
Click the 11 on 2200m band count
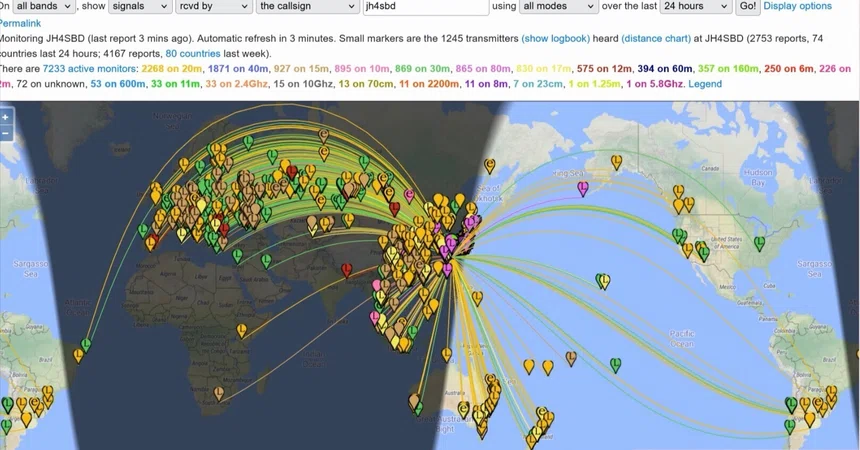429,84
